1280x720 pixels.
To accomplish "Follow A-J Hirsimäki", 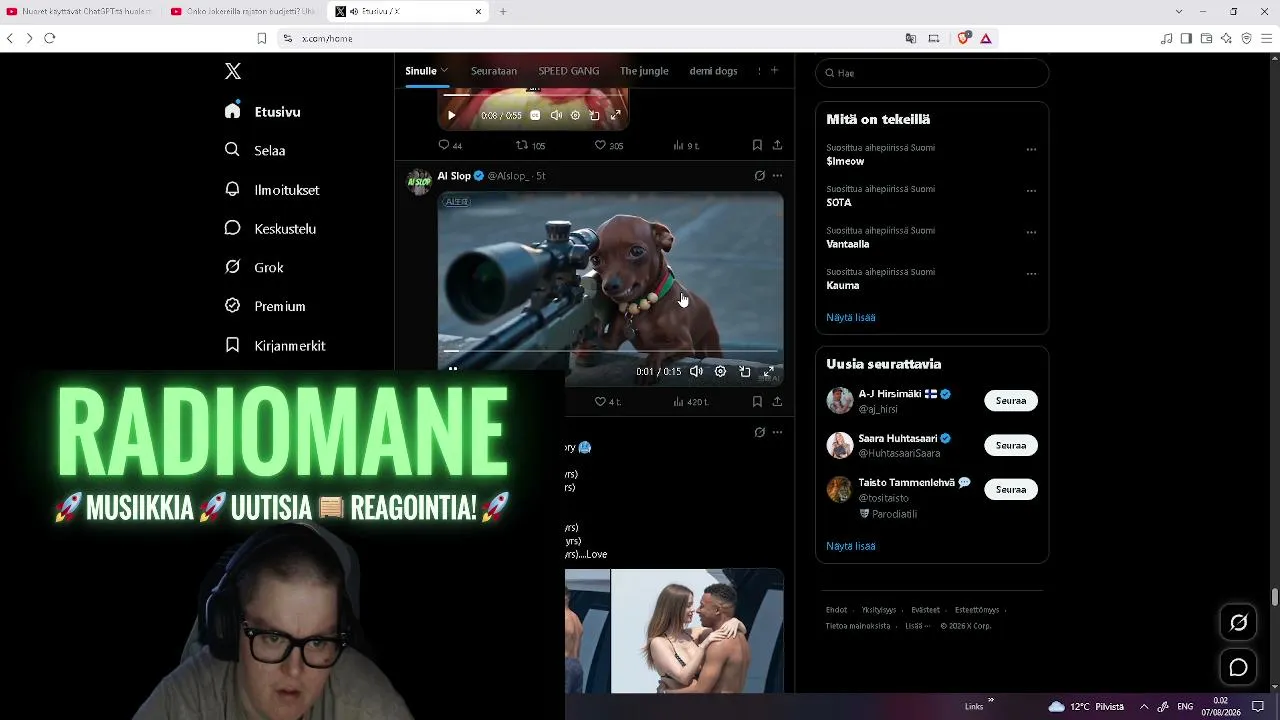I will [x=1011, y=400].
